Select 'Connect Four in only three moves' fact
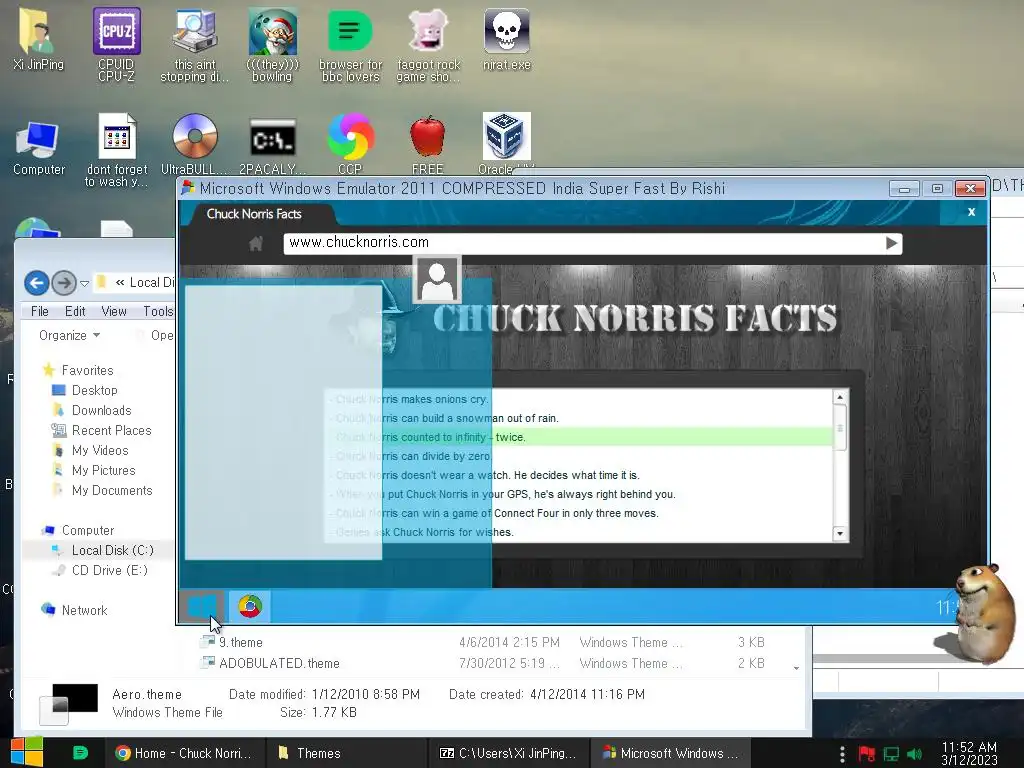Viewport: 1024px width, 768px height. click(580, 513)
